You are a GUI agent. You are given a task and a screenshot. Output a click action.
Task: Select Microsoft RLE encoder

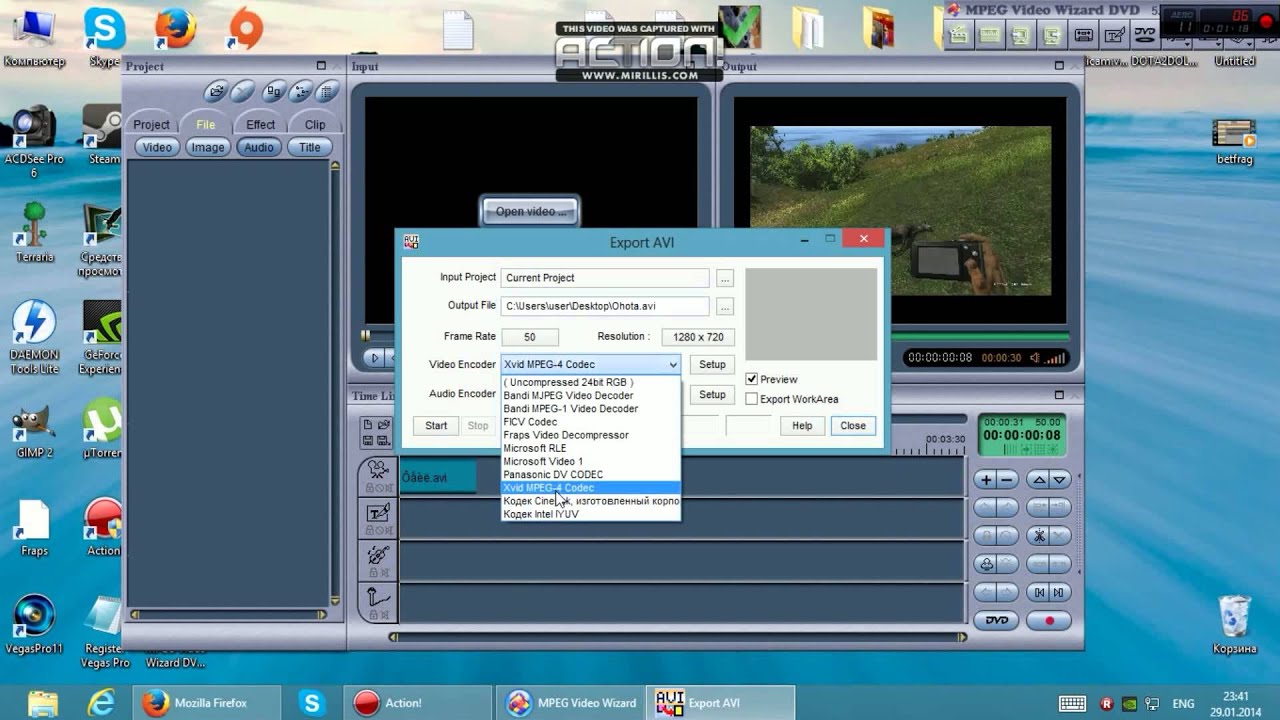pos(590,448)
